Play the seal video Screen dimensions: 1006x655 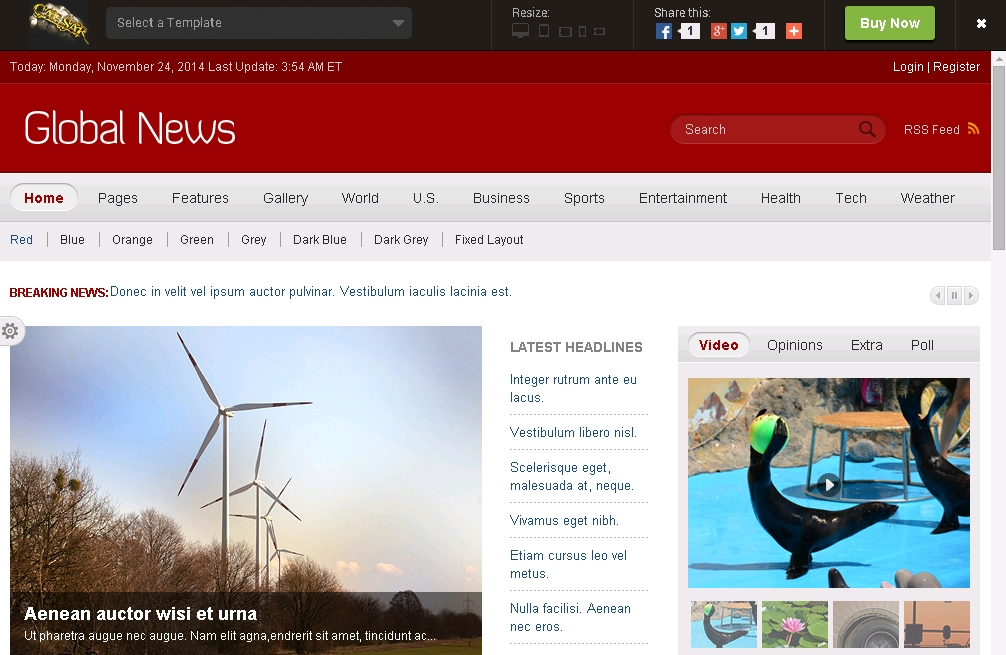[828, 485]
